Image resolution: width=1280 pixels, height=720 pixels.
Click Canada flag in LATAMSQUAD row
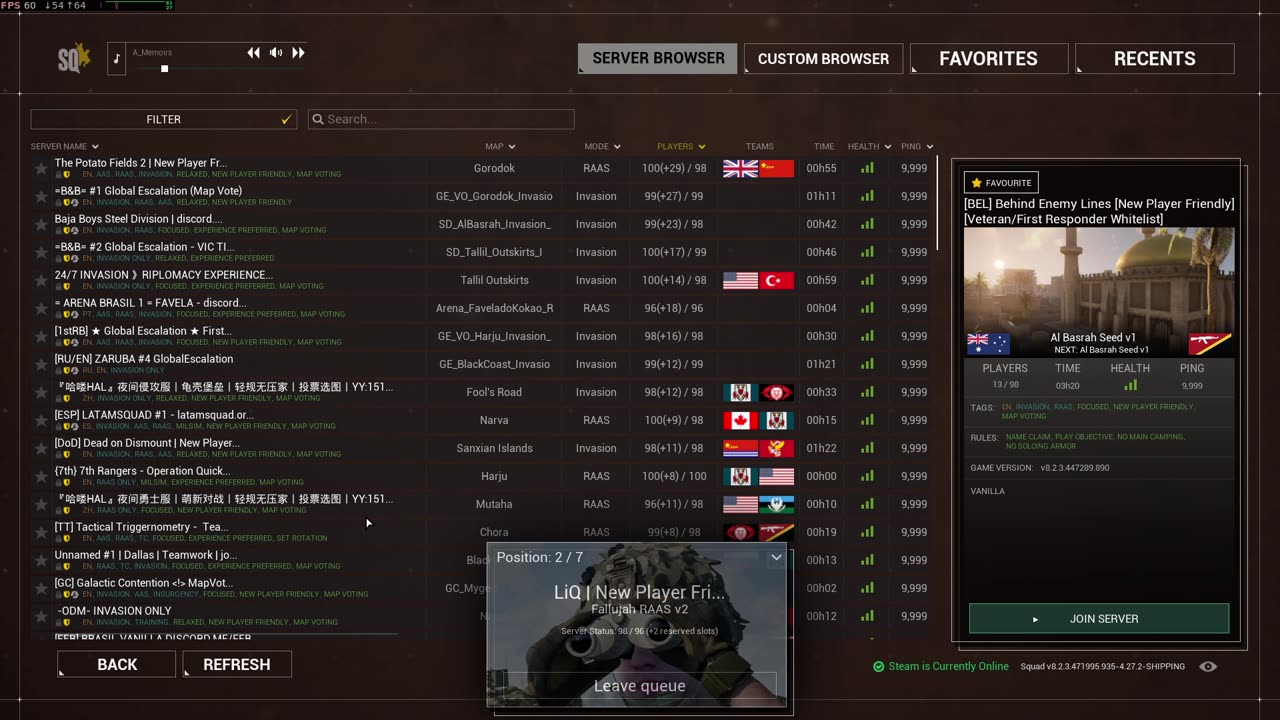point(740,420)
